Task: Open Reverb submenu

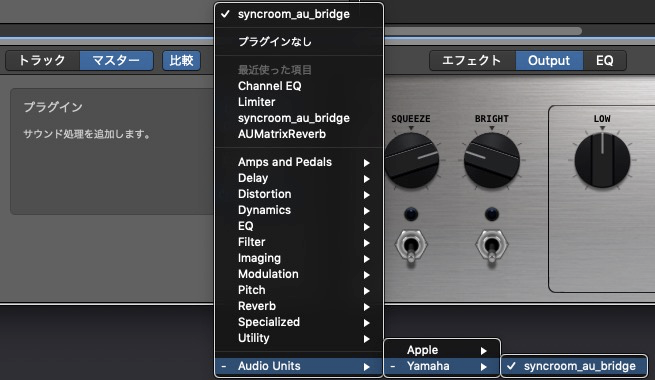Action: (x=299, y=306)
